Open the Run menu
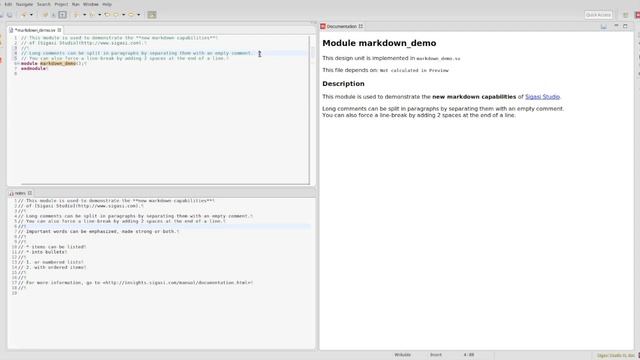Viewport: 640px width, 360px height. [x=76, y=4]
